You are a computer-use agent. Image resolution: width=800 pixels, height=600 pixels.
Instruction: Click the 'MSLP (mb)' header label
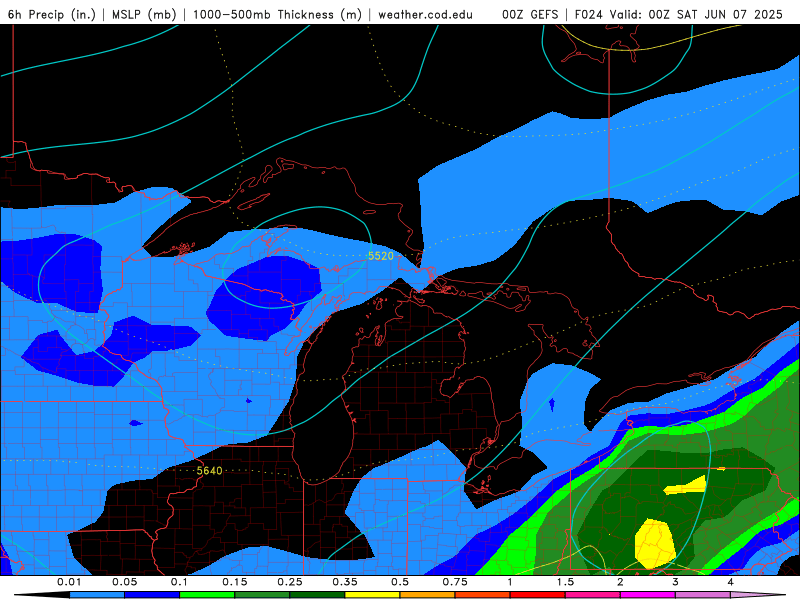(144, 14)
